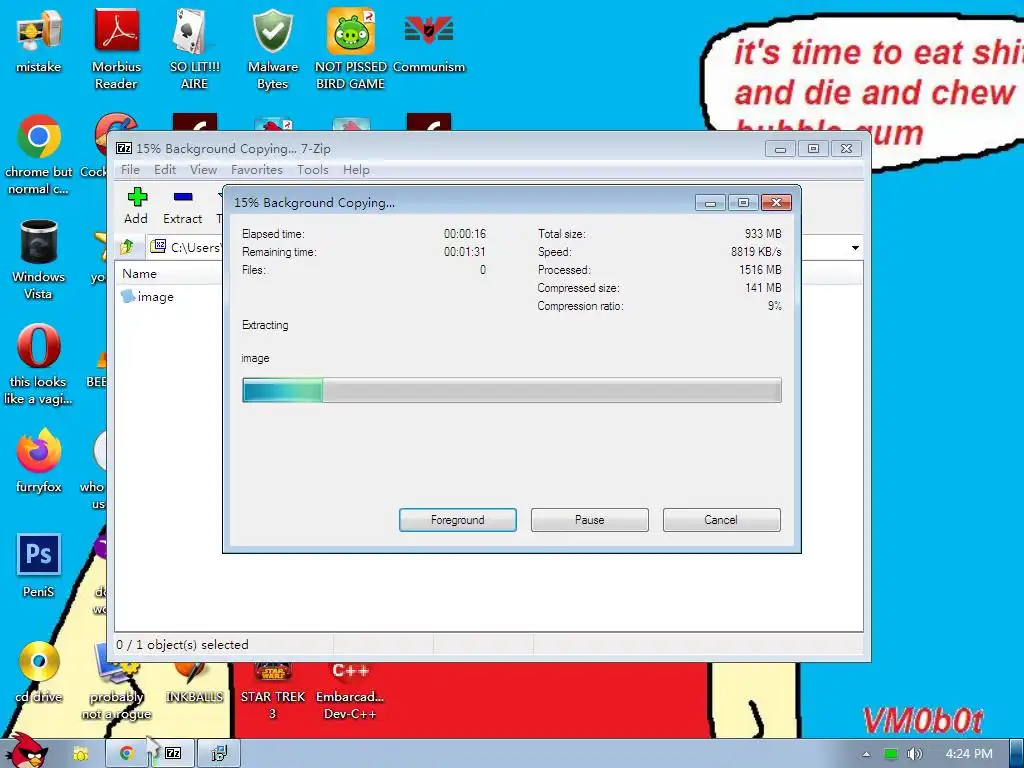
Task: Click the extraction progress bar
Action: coord(511,390)
